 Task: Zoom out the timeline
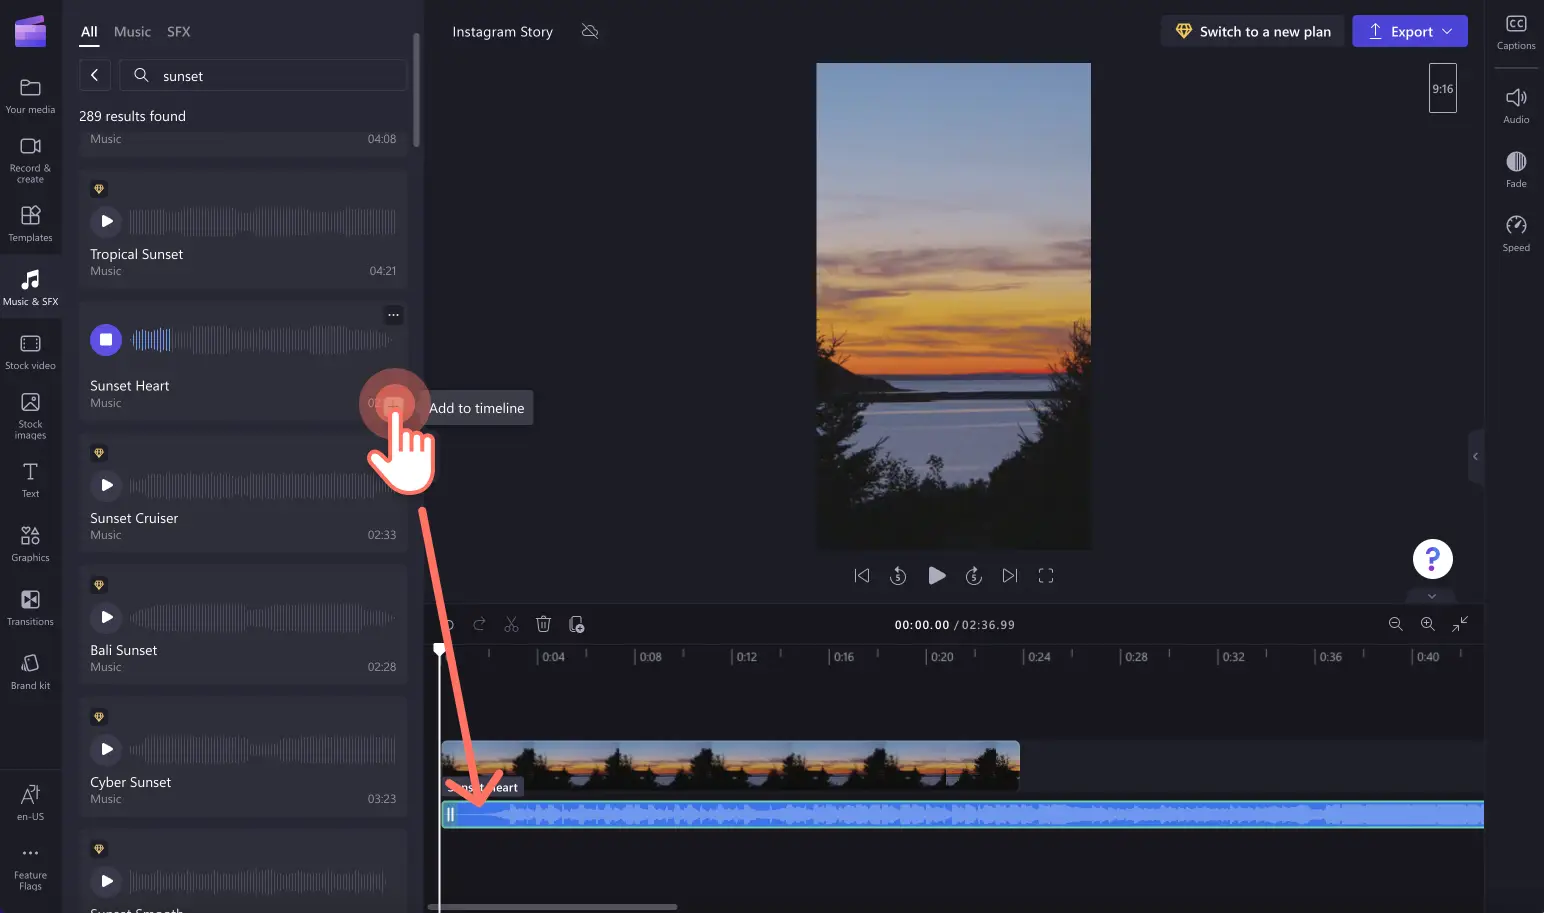coord(1395,624)
